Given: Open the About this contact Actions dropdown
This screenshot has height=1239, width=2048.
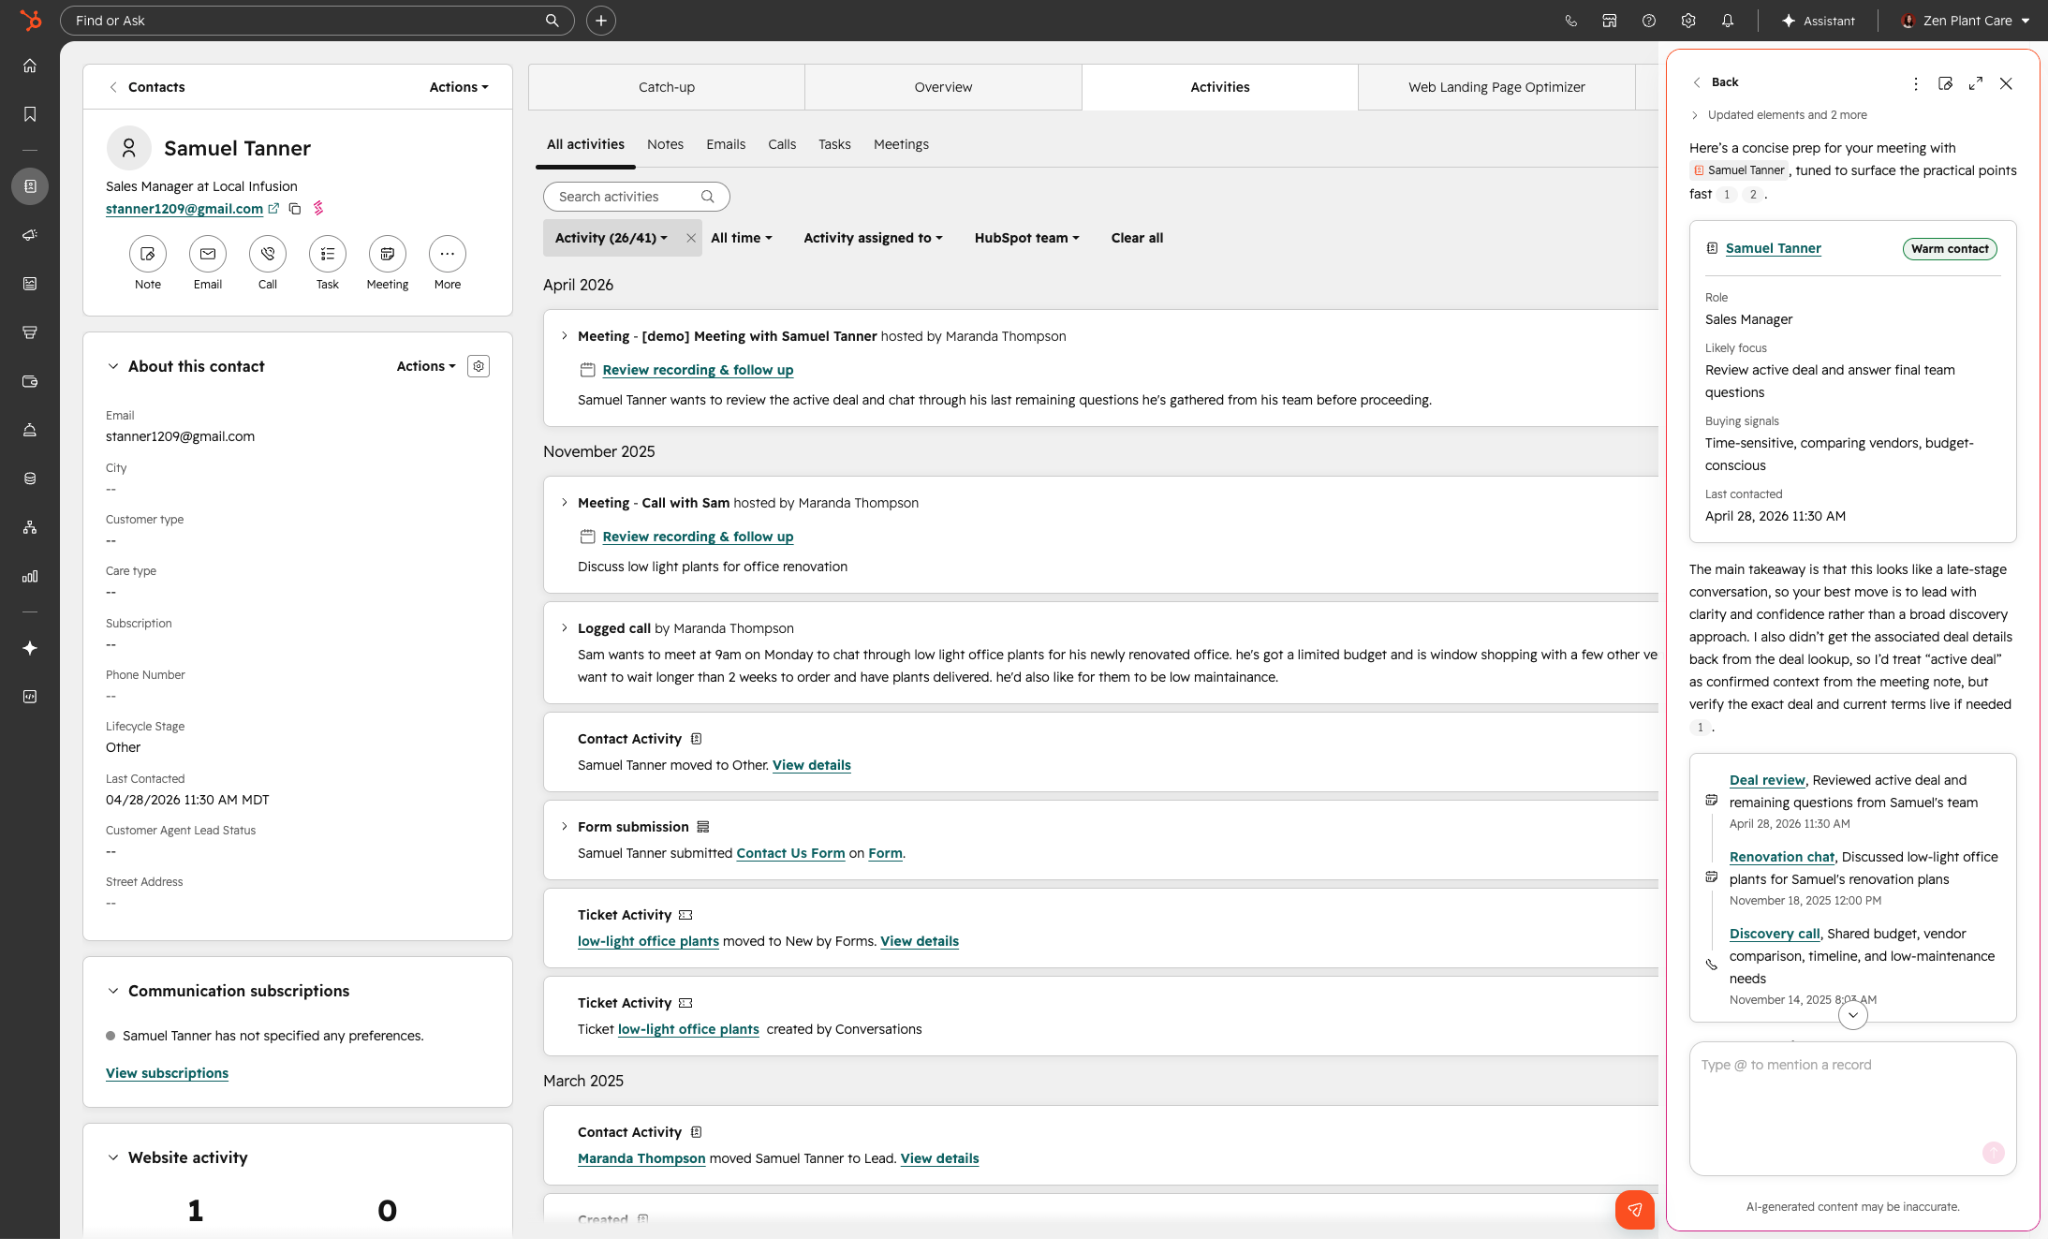Looking at the screenshot, I should coord(426,366).
